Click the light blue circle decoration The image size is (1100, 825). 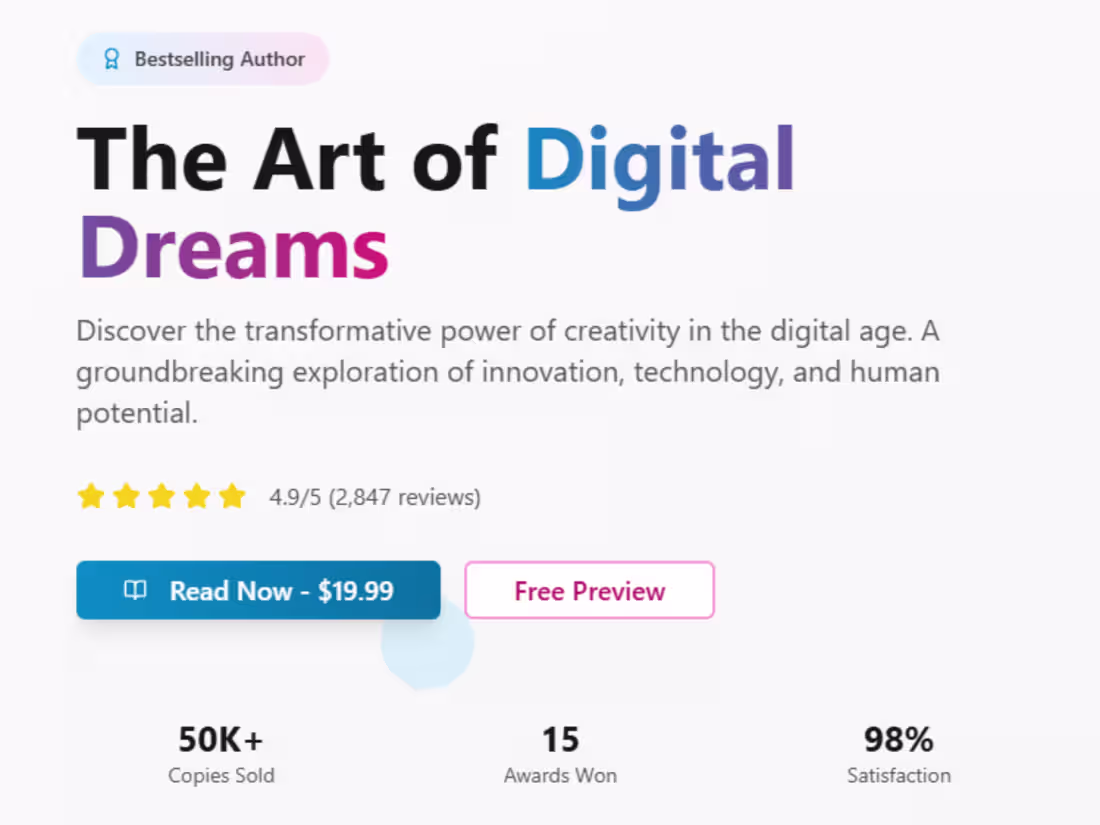click(427, 645)
